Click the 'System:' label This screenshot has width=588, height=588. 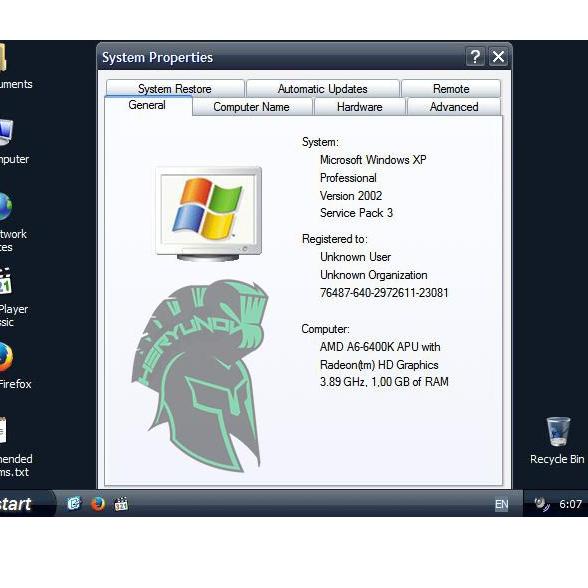pos(320,142)
